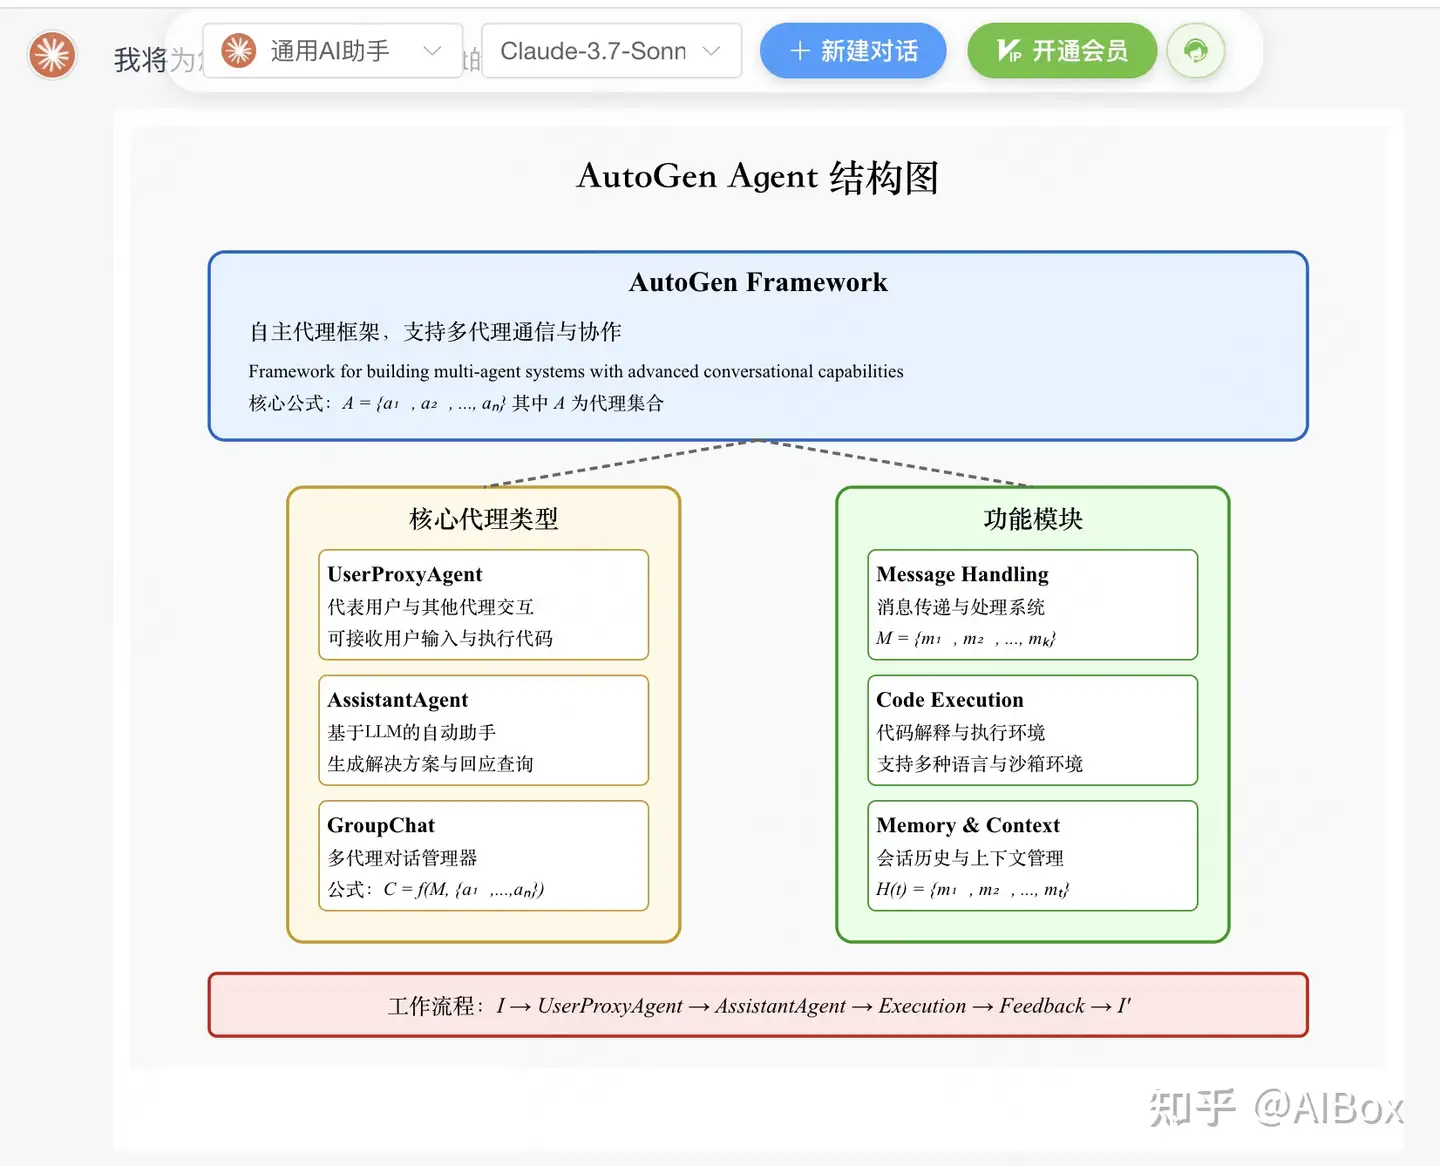This screenshot has height=1166, width=1440.
Task: Open the Claude-3.7-Sonnet model dropdown
Action: click(x=611, y=51)
